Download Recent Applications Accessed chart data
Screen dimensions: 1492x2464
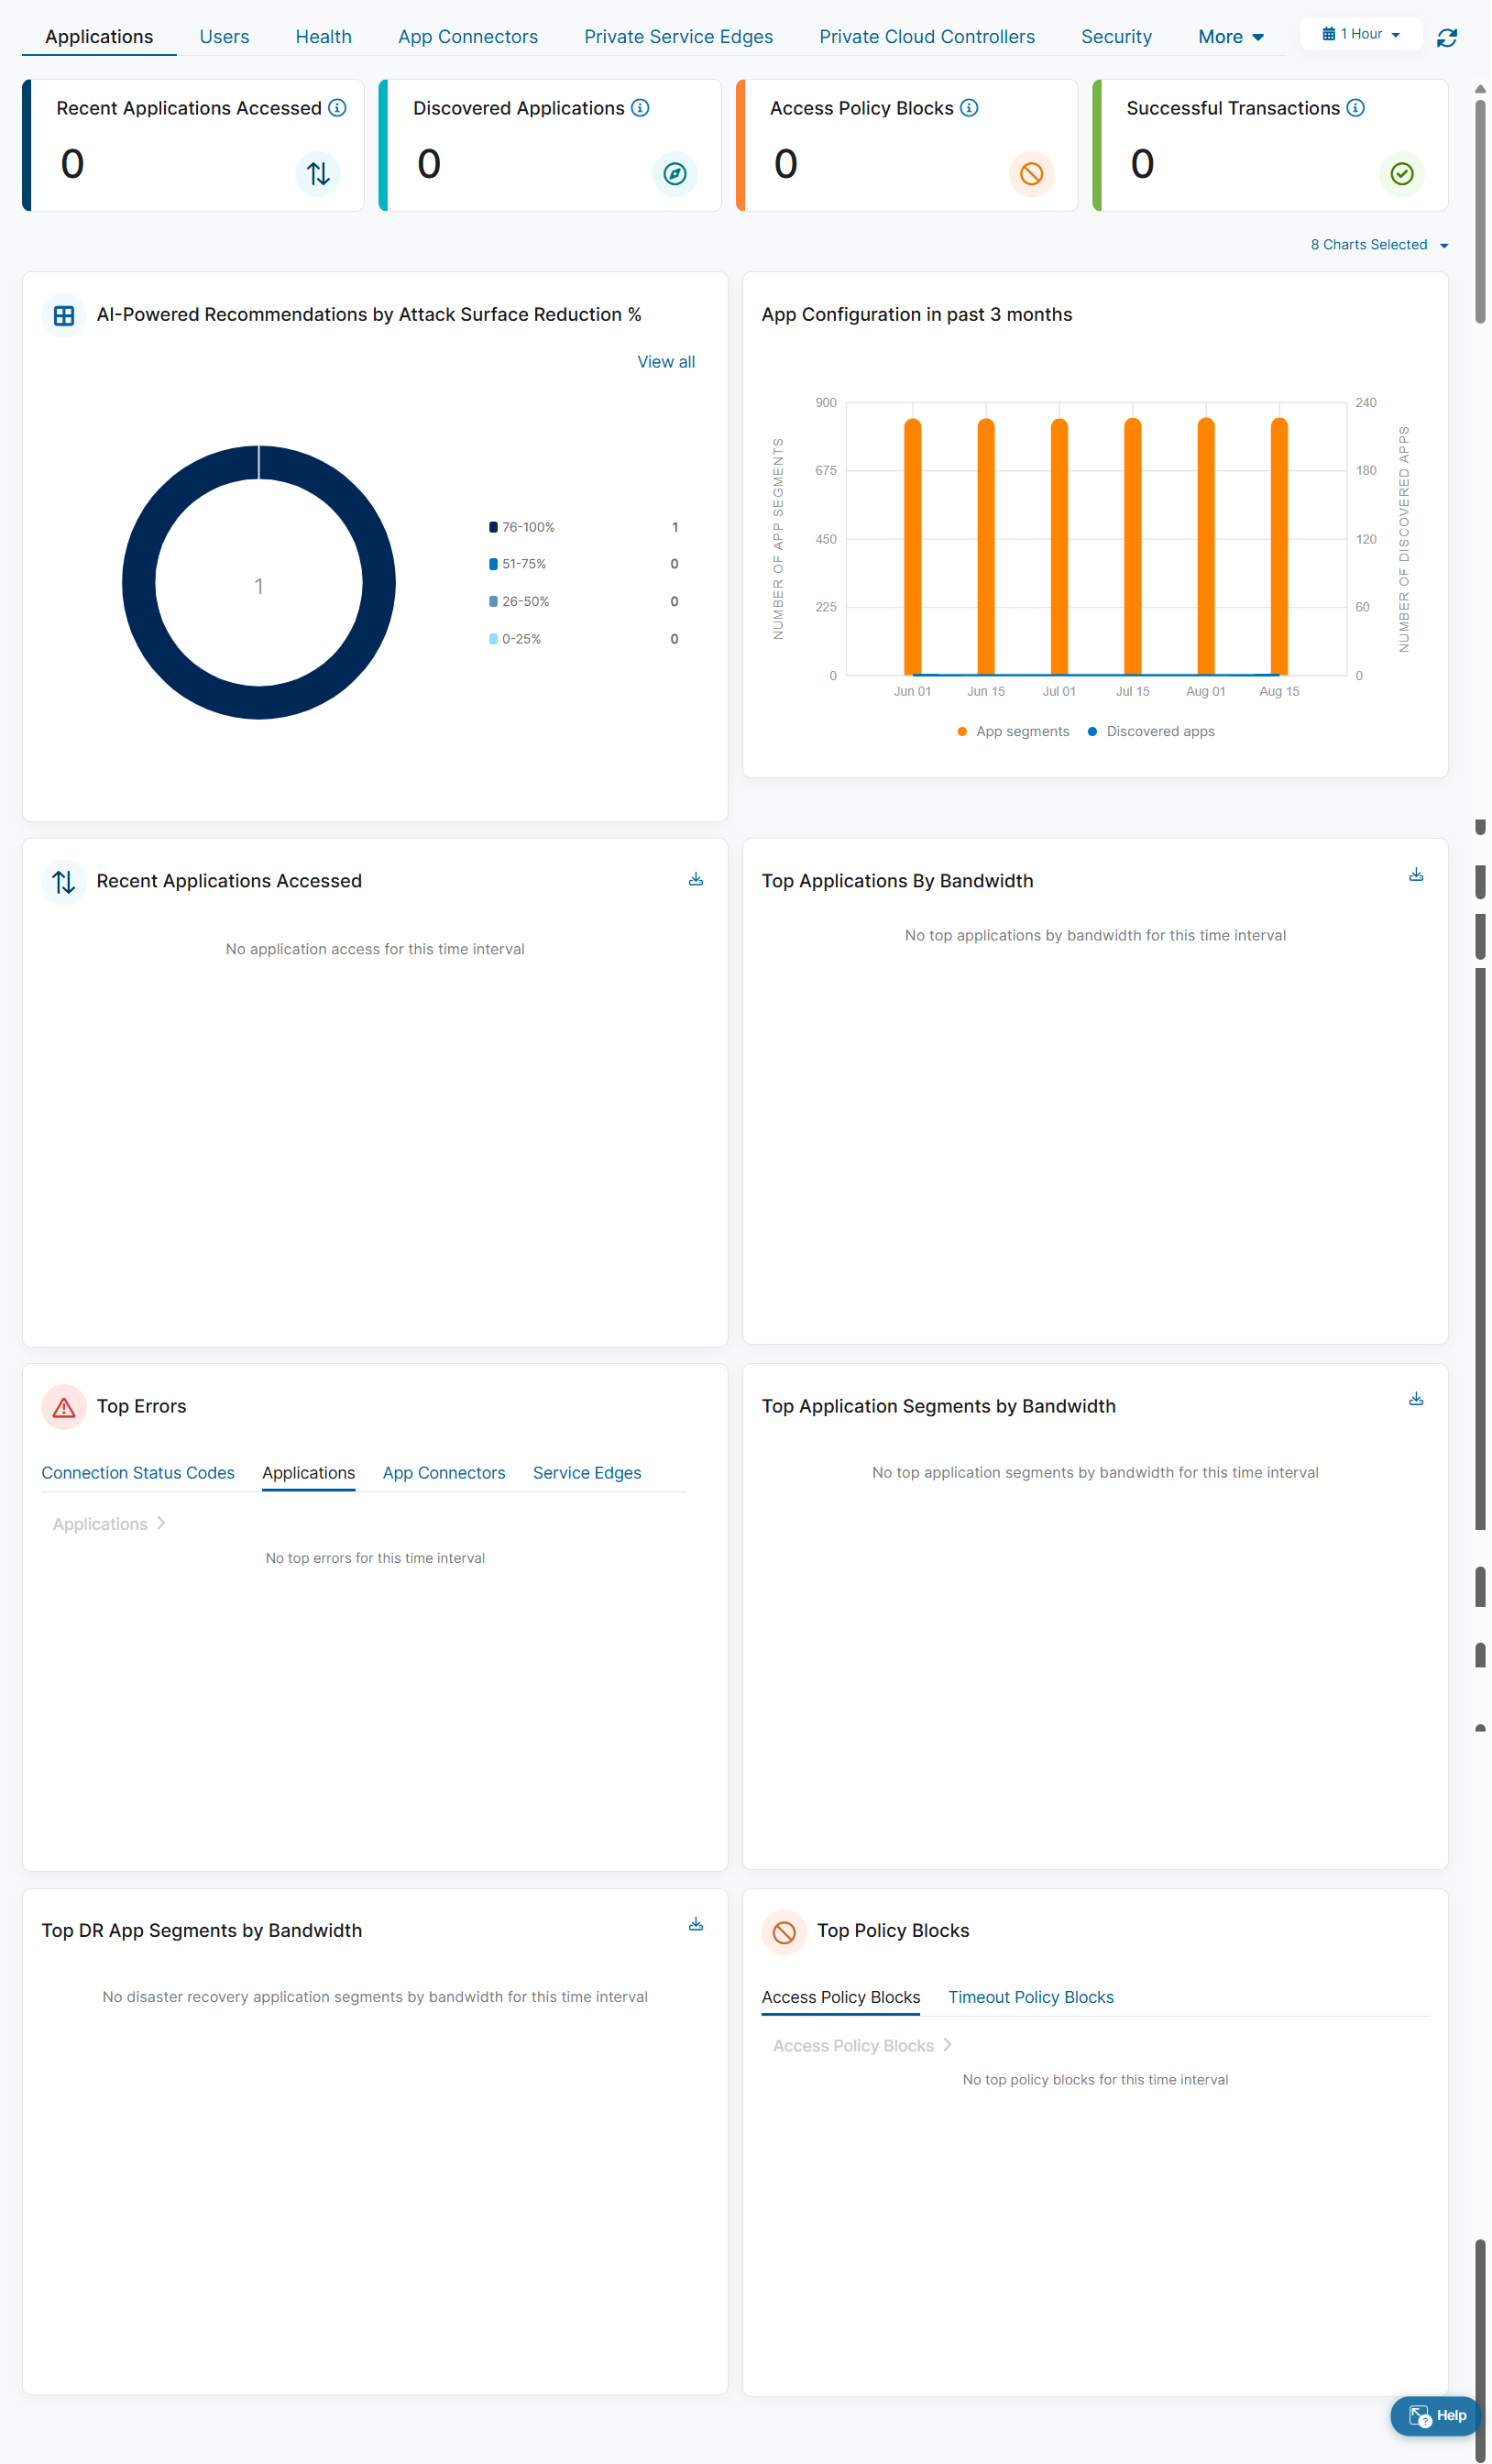[x=696, y=879]
